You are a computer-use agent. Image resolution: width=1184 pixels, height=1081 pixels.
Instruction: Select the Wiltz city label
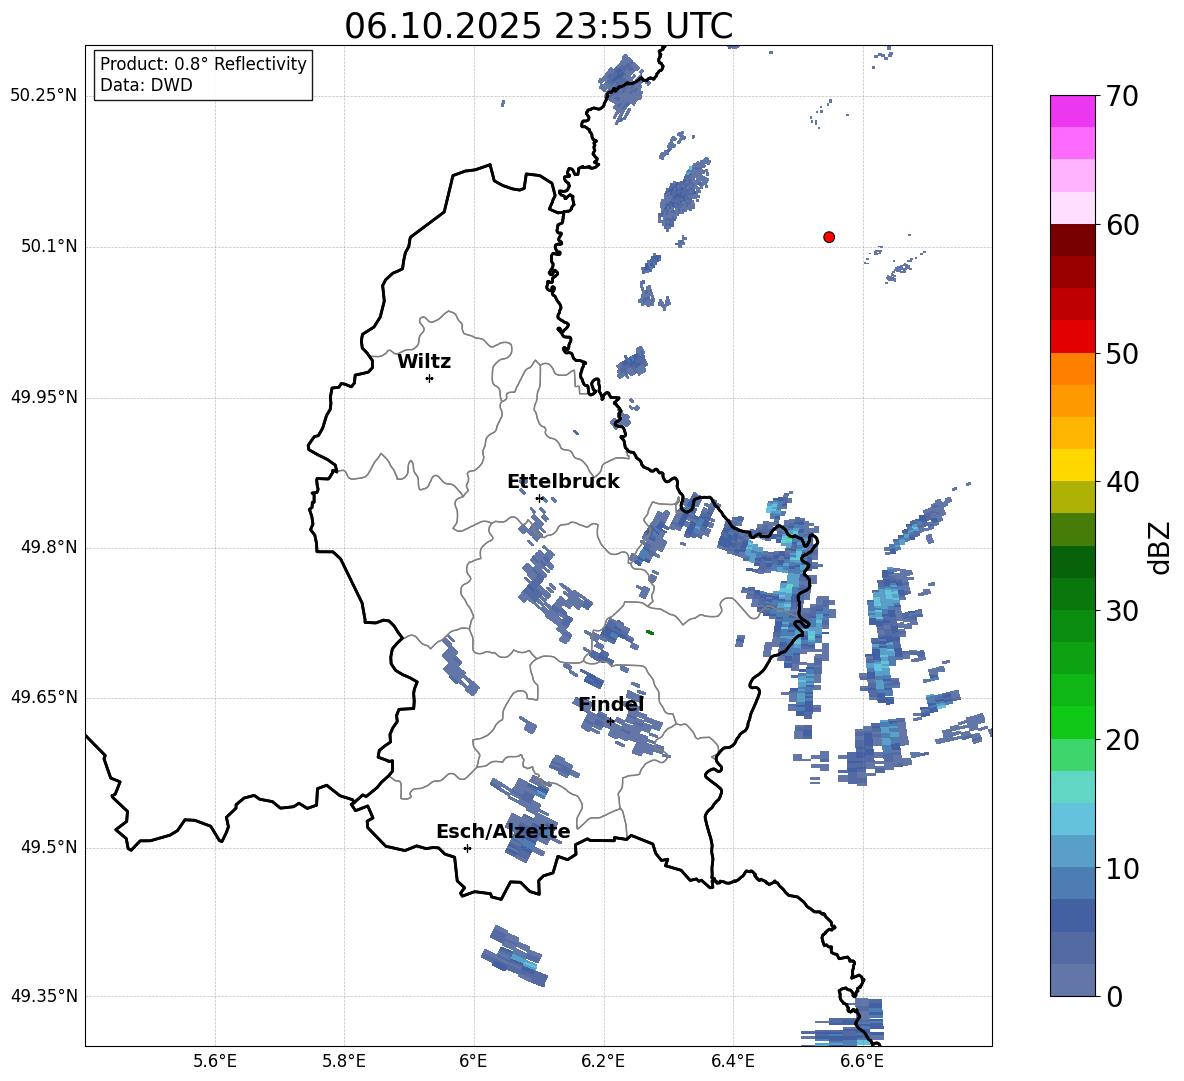pos(424,362)
